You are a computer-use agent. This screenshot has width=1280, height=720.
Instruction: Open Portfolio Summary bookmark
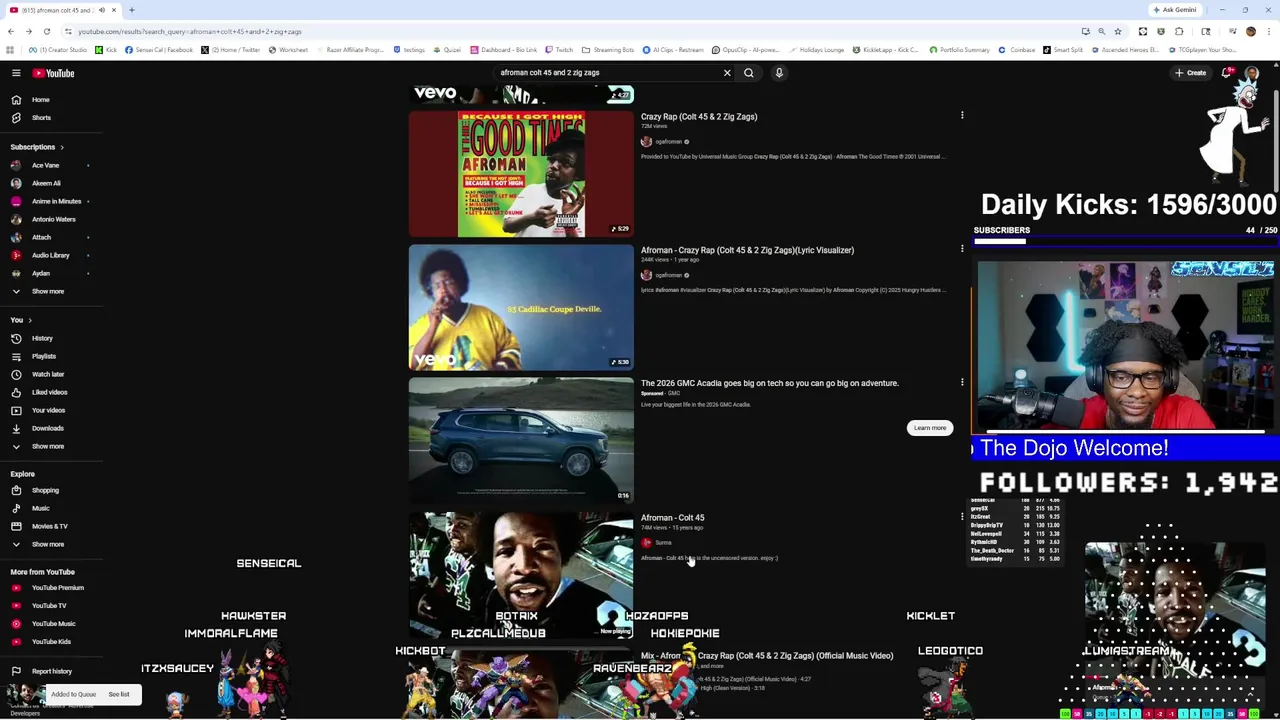coord(959,50)
